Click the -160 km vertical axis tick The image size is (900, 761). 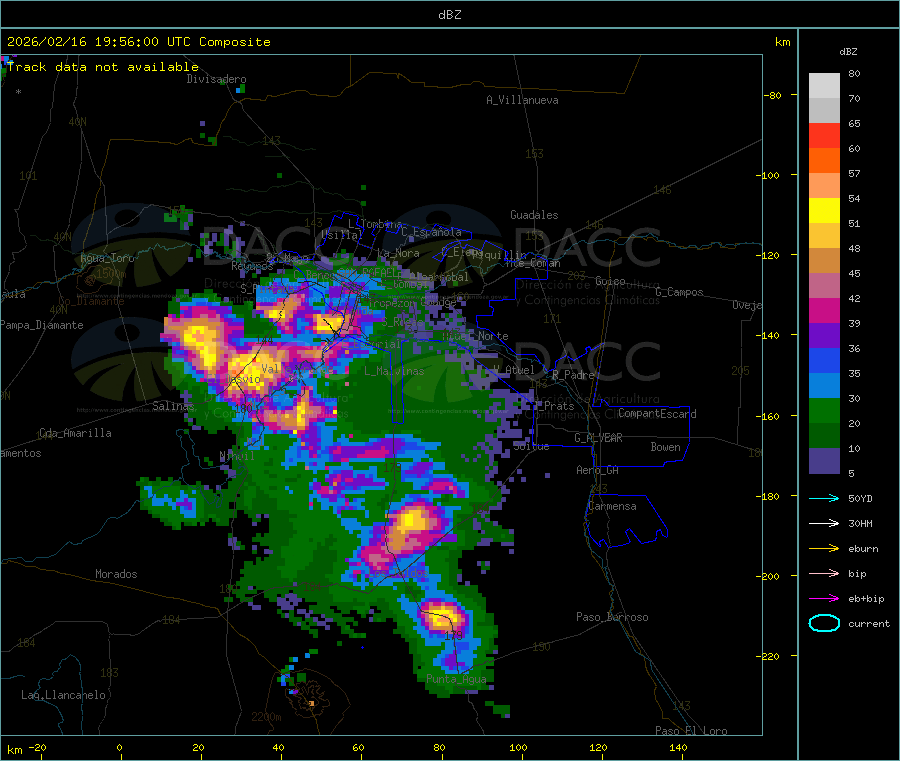click(x=770, y=416)
